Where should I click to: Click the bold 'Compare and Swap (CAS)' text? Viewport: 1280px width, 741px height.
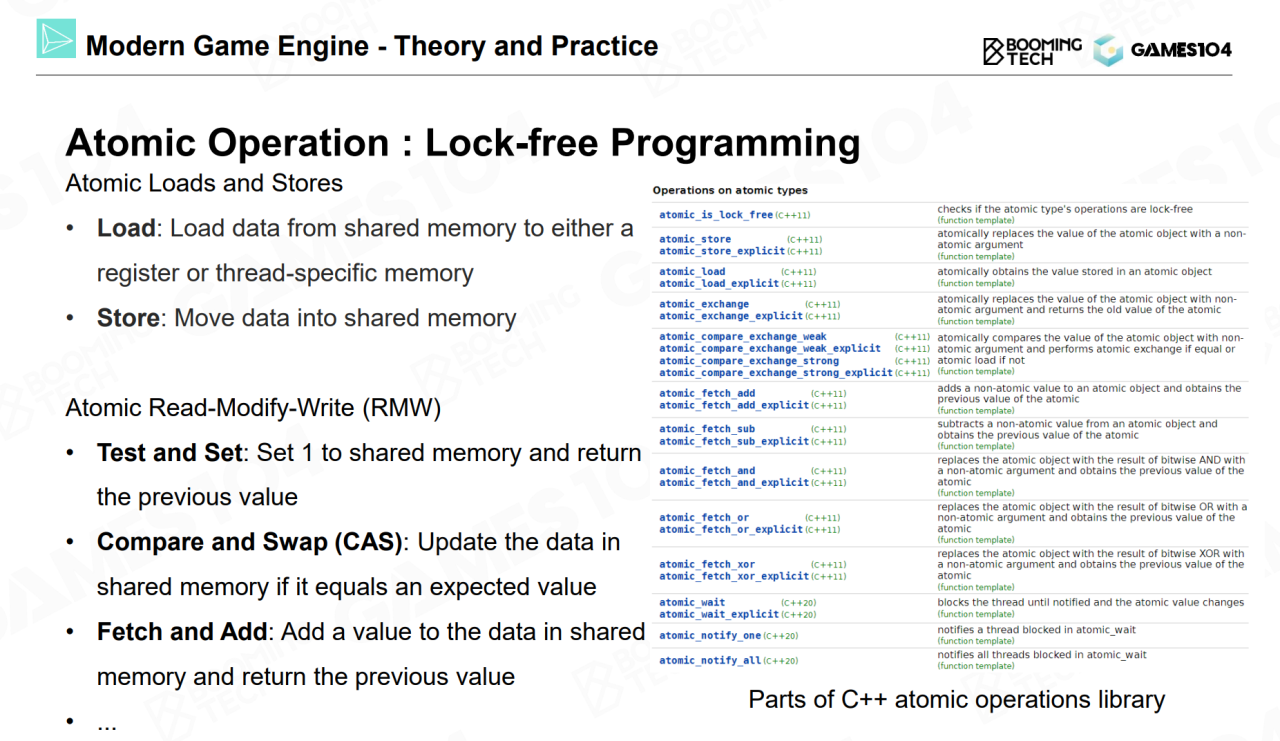click(249, 542)
